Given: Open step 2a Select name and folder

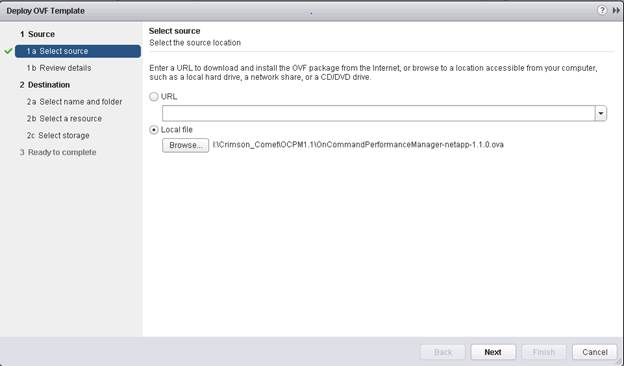Looking at the screenshot, I should click(x=74, y=102).
